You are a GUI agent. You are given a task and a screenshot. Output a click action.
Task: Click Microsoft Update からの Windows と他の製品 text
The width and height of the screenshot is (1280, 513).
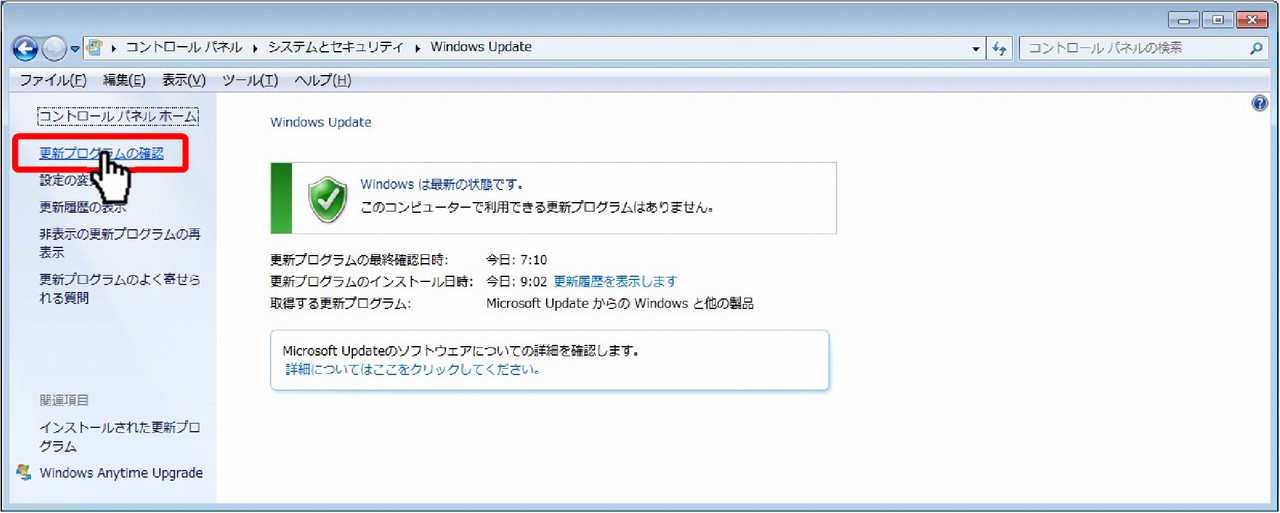[x=620, y=303]
